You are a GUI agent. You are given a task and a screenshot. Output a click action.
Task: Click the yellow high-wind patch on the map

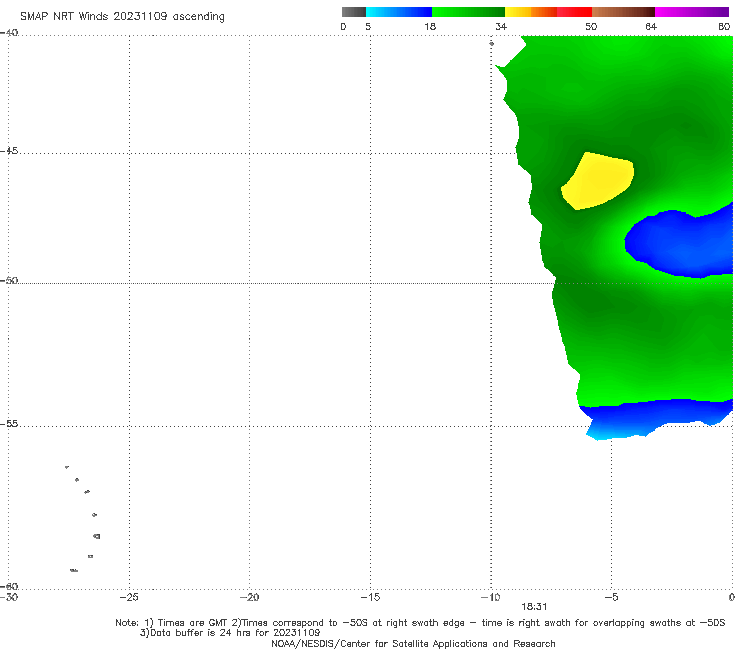[598, 181]
